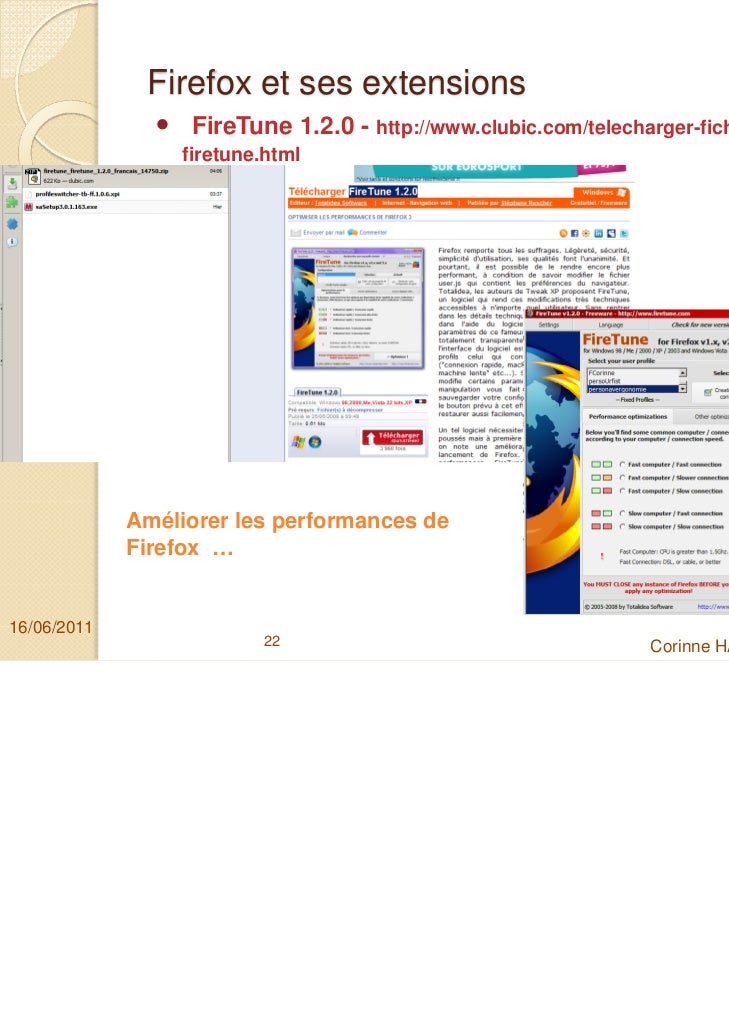Open the Settings menu in FireTune

point(548,325)
